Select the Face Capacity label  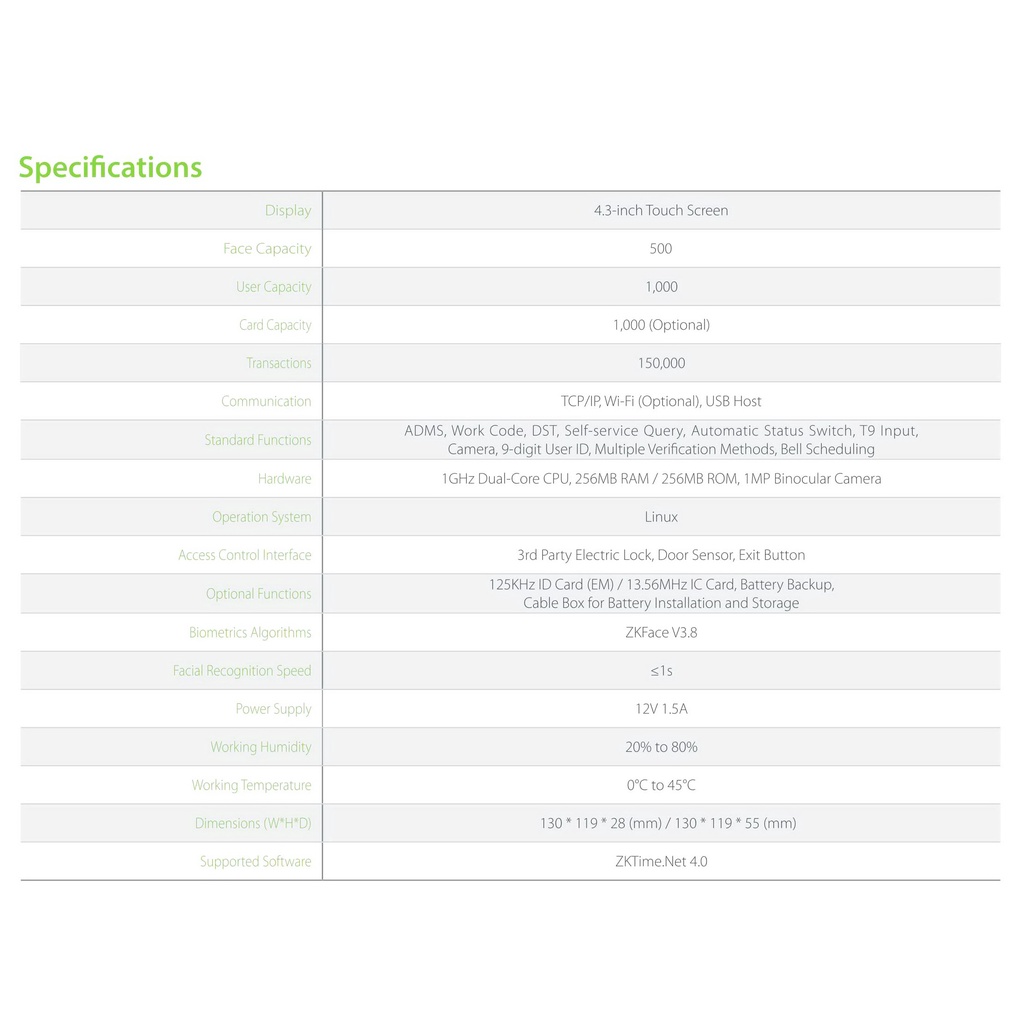[267, 249]
